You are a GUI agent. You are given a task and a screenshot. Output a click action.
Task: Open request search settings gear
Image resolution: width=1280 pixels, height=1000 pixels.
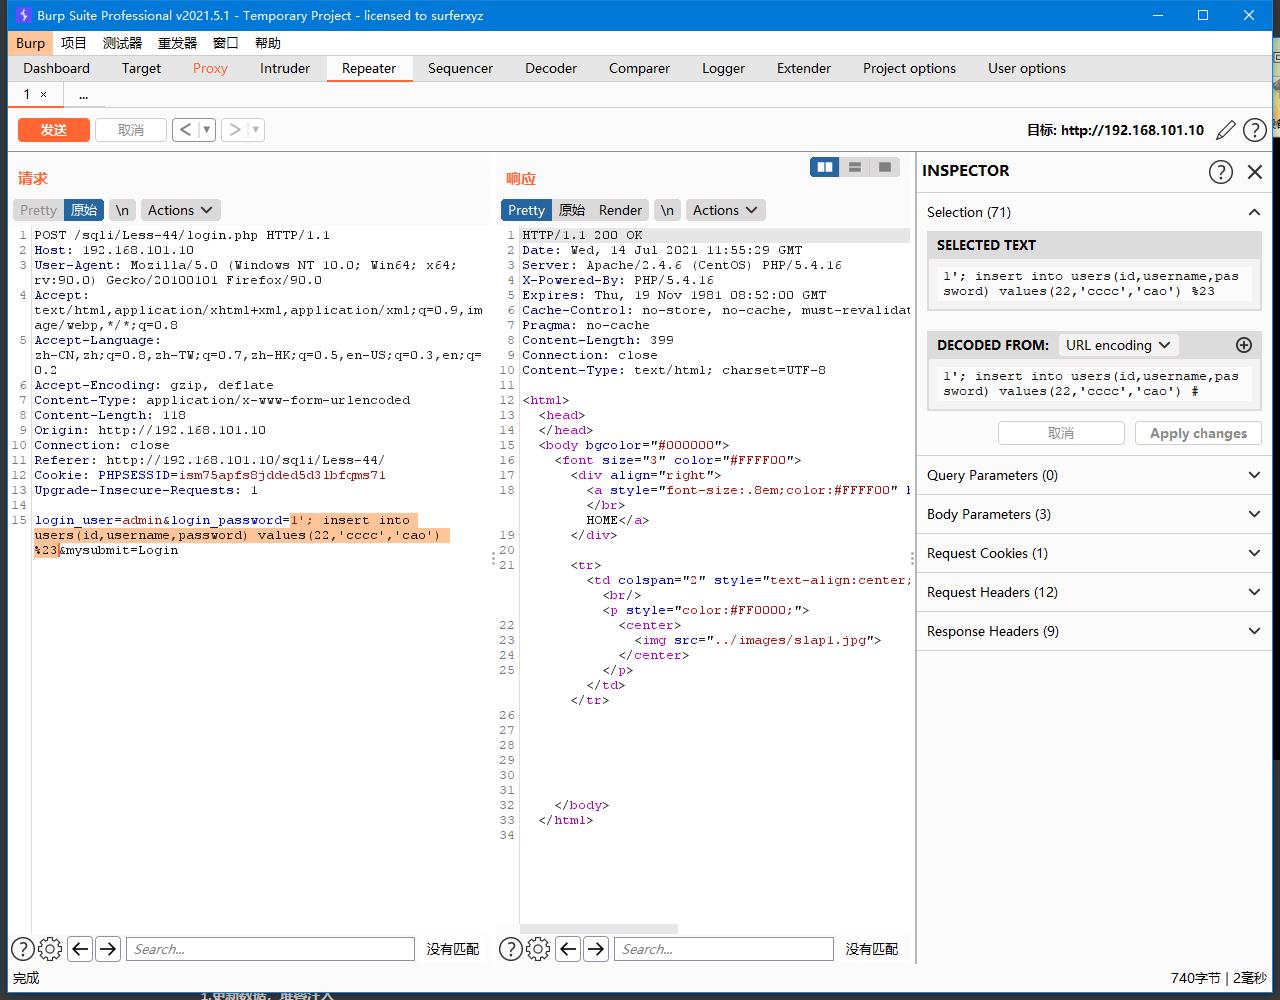pos(50,949)
